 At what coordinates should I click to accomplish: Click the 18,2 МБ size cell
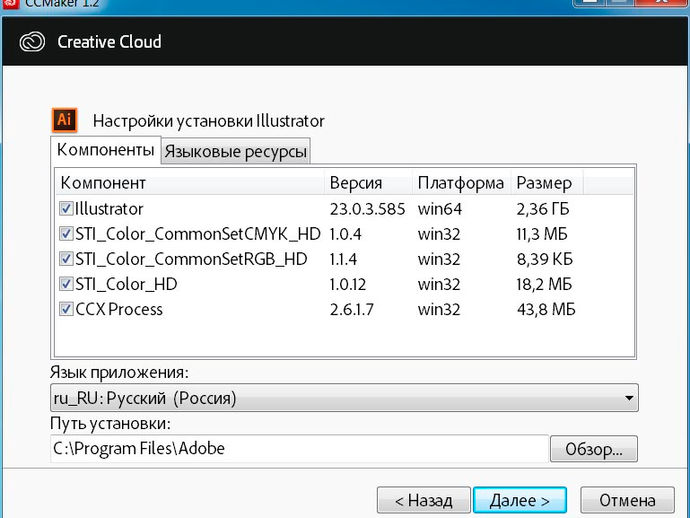(544, 284)
